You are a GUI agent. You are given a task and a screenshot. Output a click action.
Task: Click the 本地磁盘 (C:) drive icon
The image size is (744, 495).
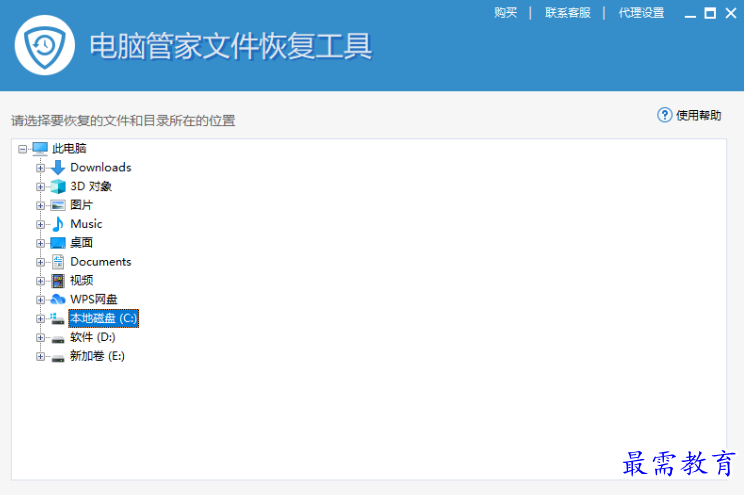tap(58, 319)
